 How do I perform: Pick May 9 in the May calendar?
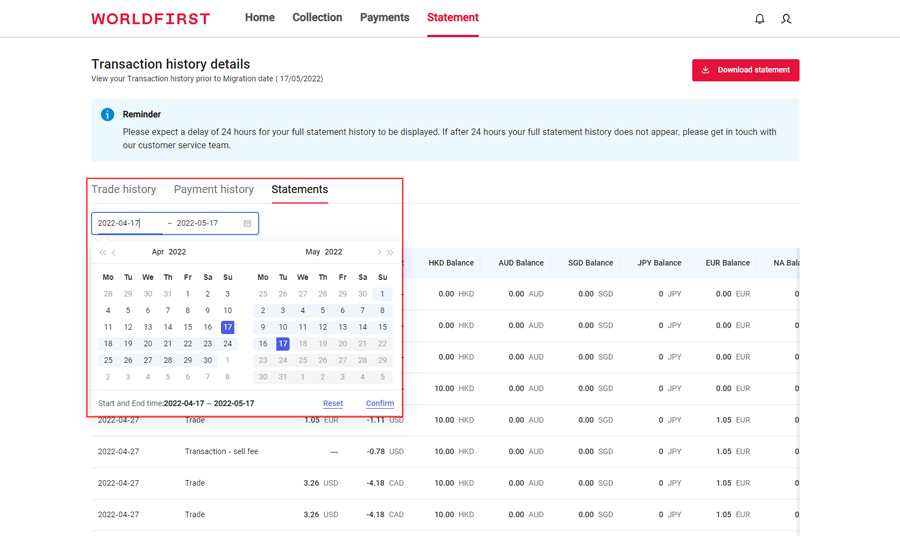(x=263, y=327)
